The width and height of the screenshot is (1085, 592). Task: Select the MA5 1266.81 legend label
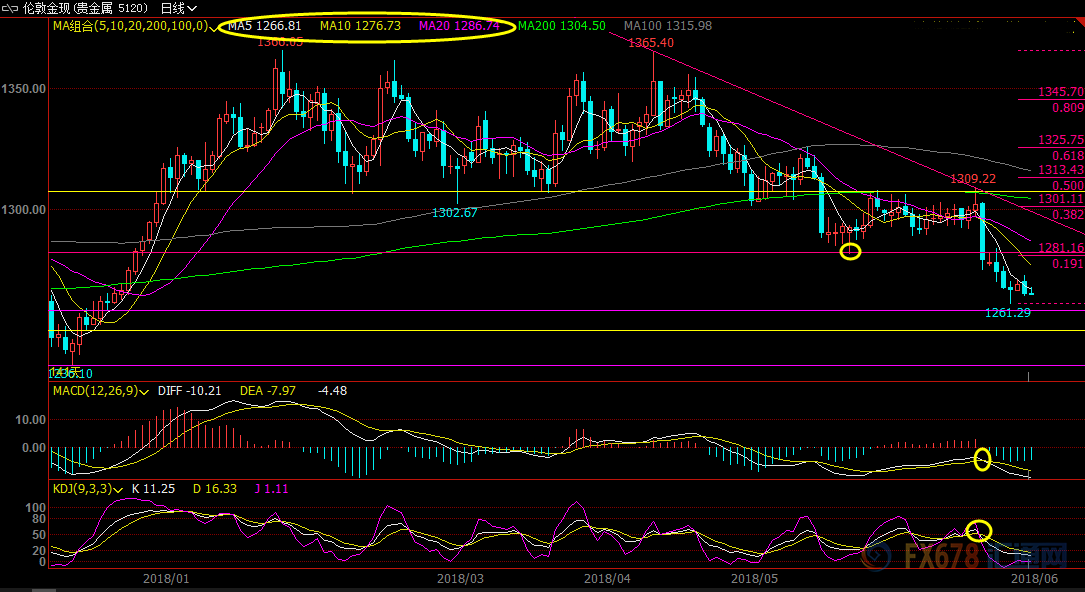265,26
